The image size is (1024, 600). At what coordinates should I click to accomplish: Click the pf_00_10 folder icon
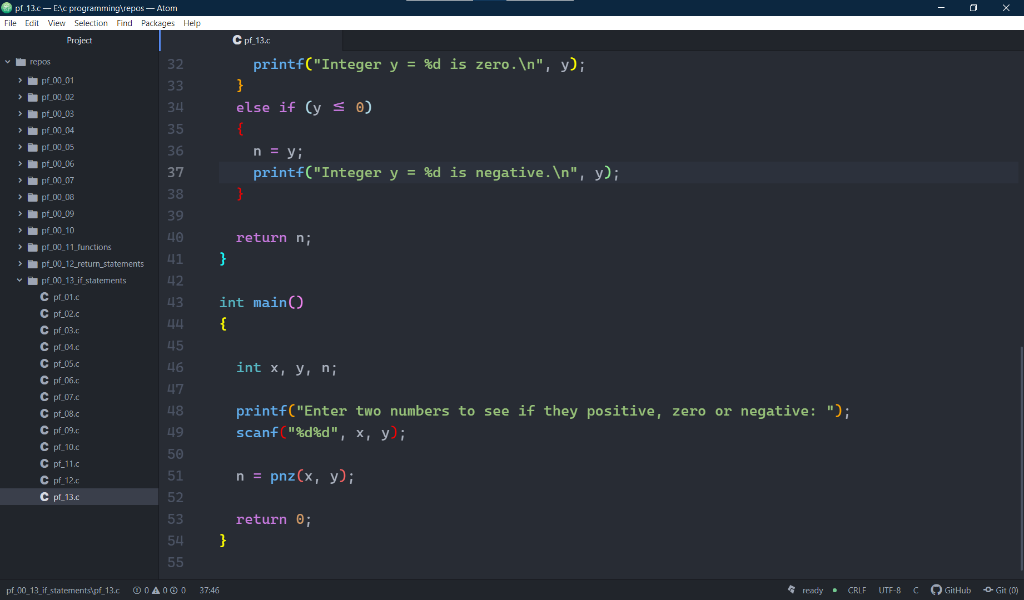33,230
